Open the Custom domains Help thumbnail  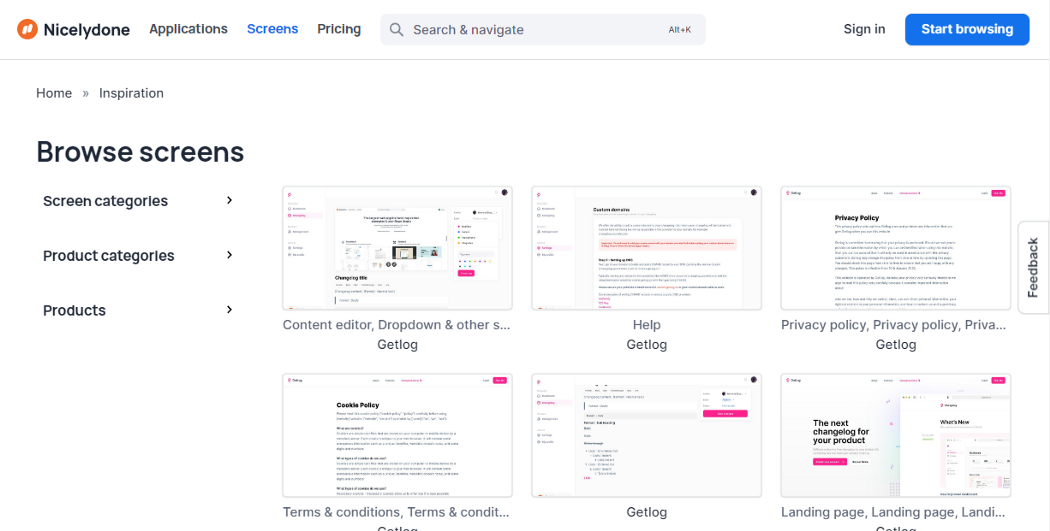pos(647,248)
